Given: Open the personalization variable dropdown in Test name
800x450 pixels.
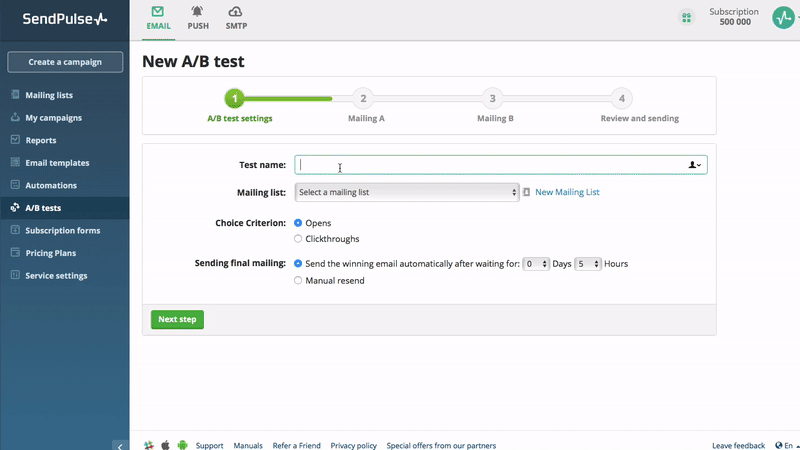Looking at the screenshot, I should 695,165.
